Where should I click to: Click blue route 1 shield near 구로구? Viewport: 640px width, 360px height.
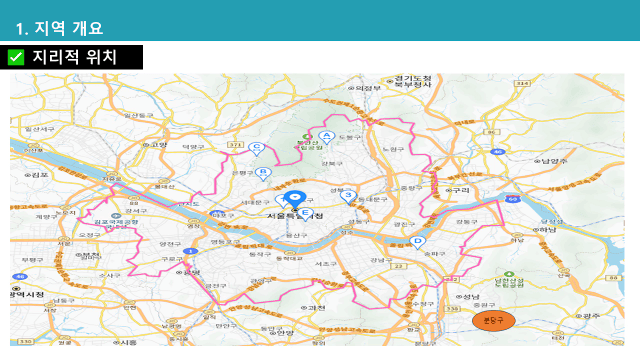(190, 251)
